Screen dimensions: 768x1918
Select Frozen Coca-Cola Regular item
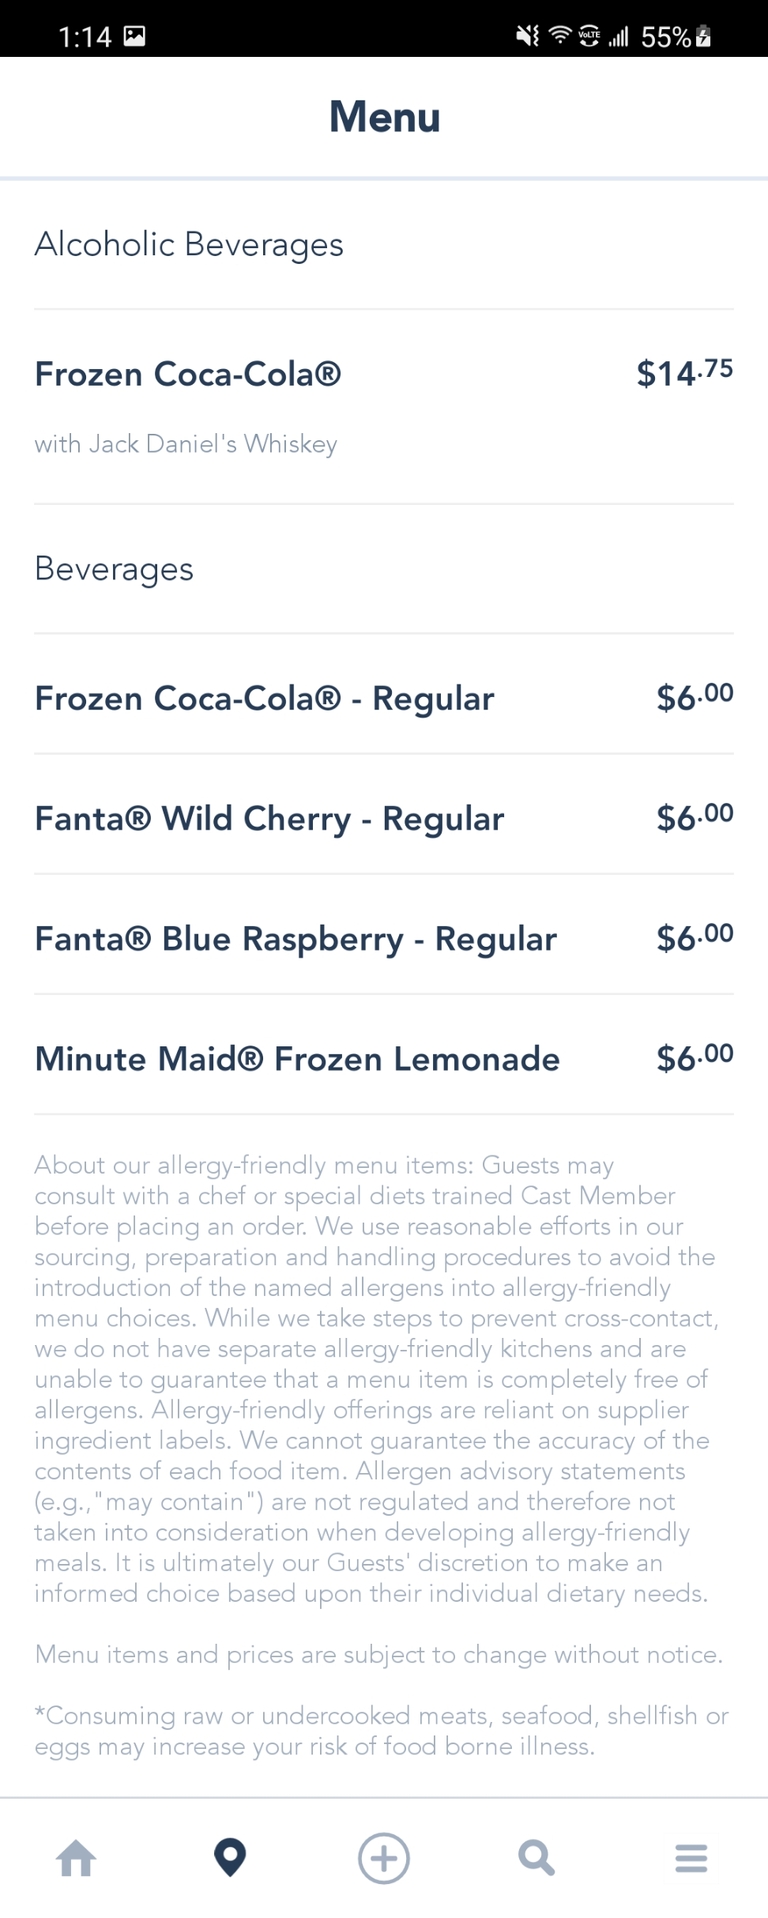264,698
